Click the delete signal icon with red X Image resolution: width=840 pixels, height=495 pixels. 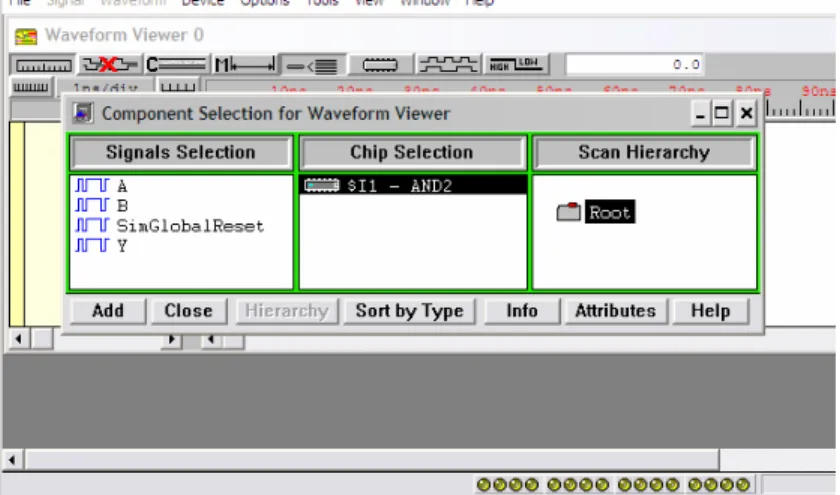(x=110, y=65)
